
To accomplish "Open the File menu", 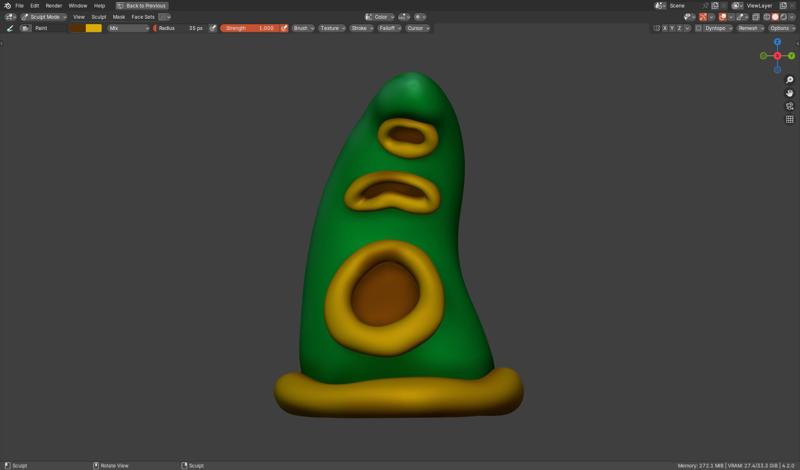I will click(x=19, y=6).
